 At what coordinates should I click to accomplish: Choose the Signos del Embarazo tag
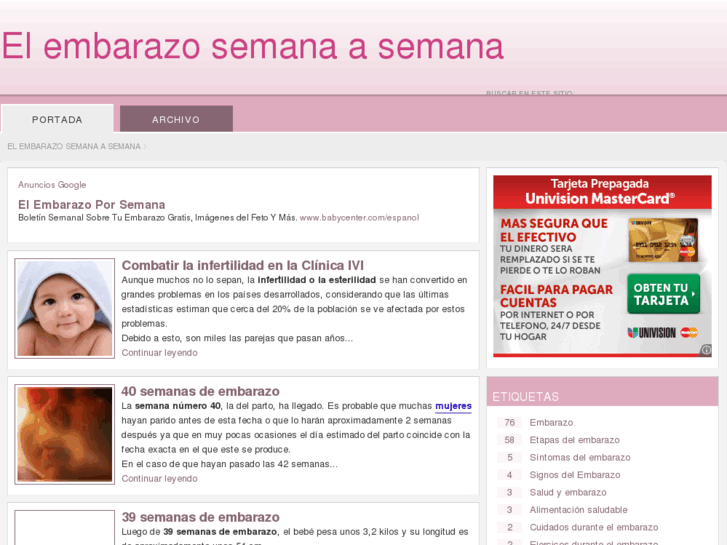pyautogui.click(x=575, y=475)
